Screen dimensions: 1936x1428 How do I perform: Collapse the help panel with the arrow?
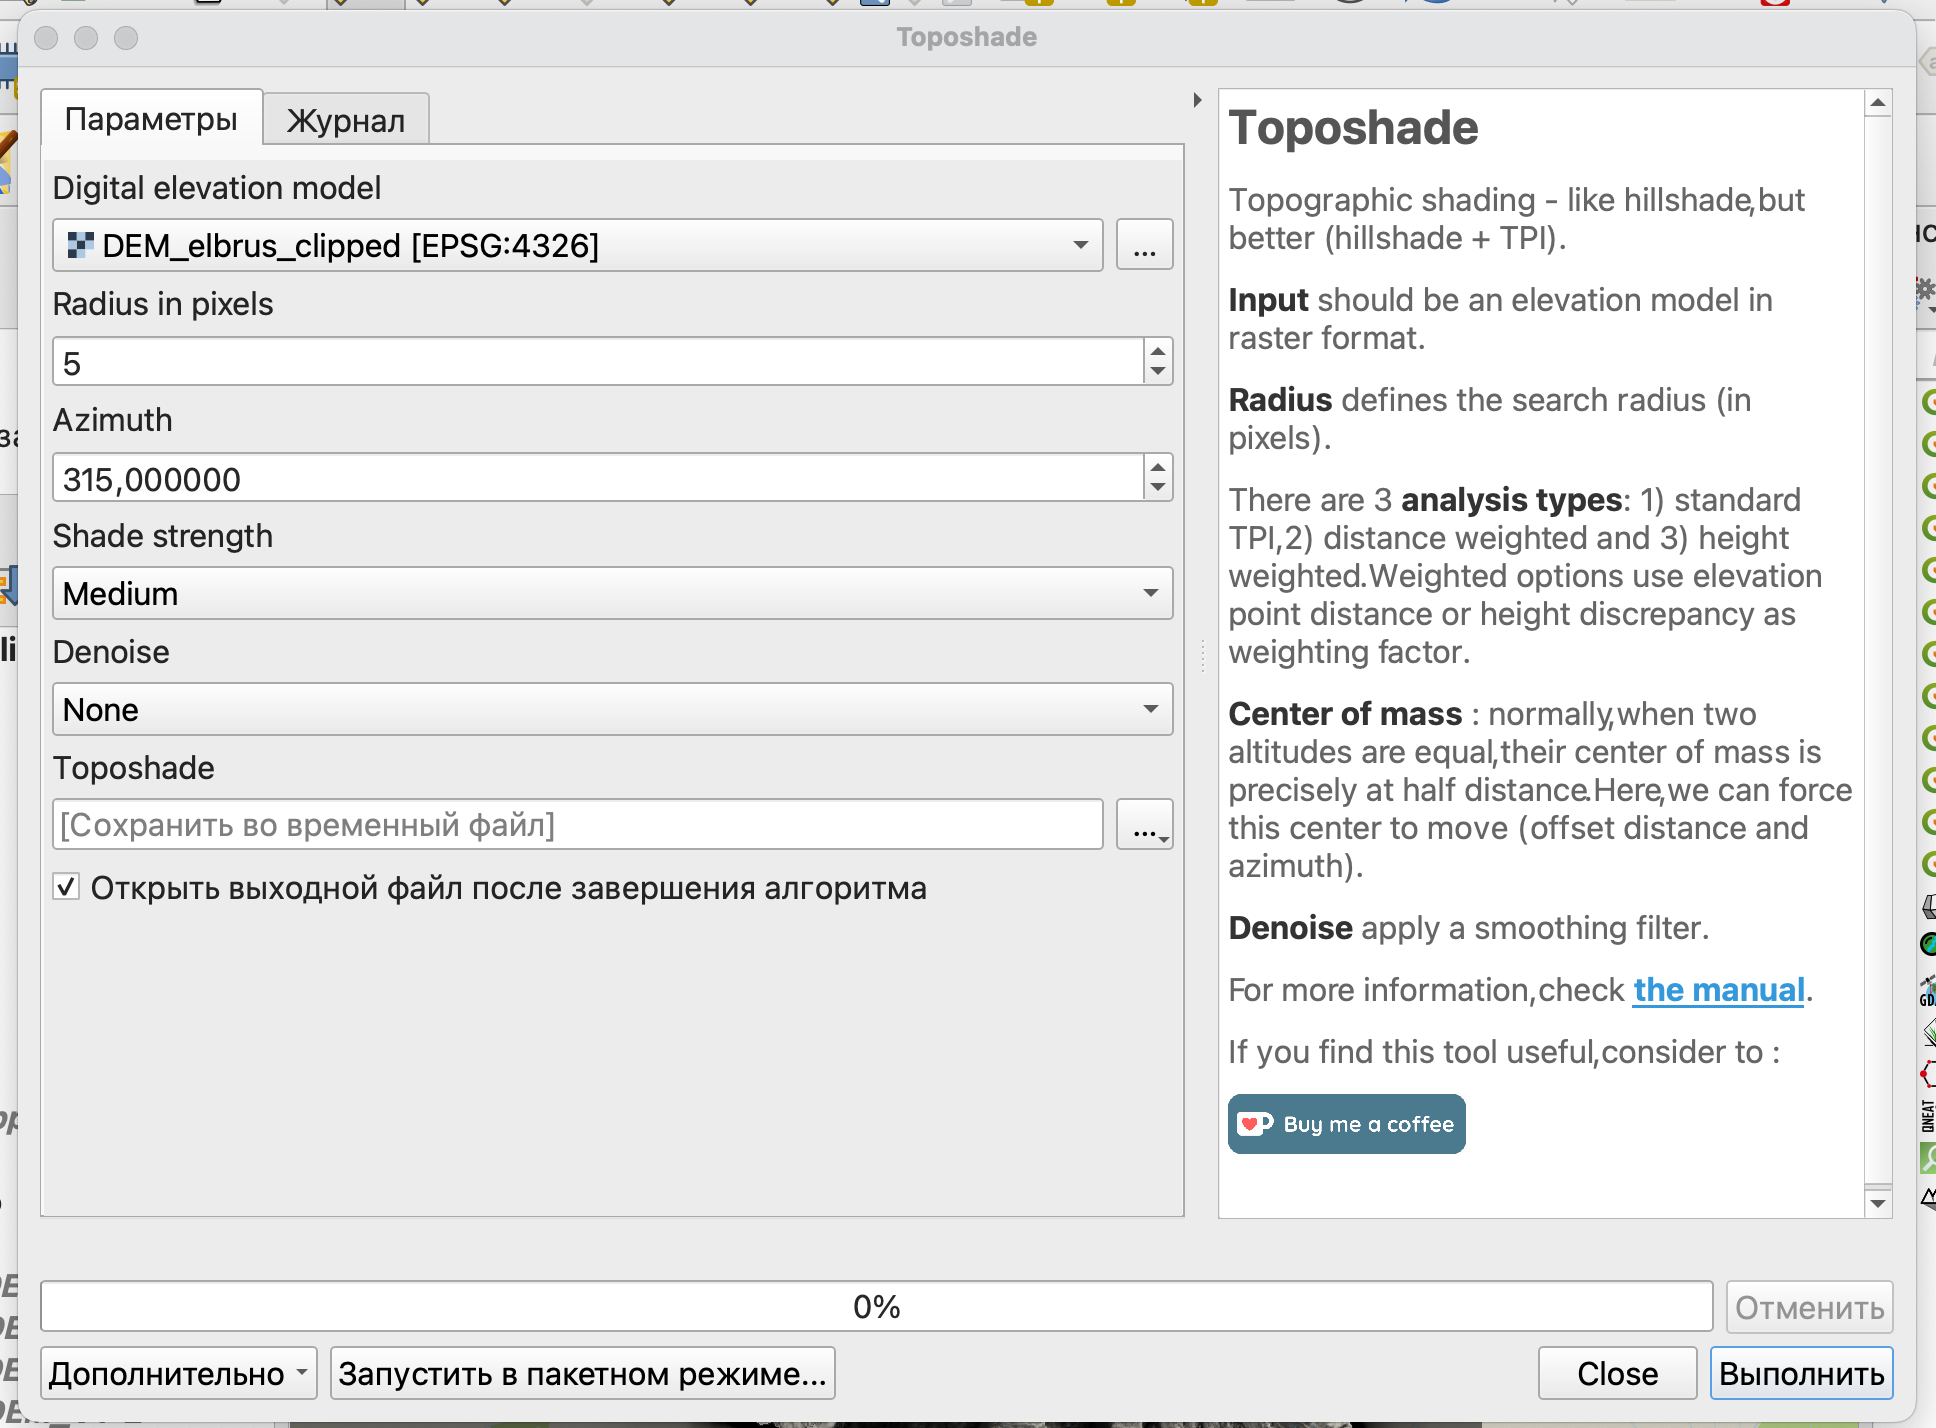[1197, 100]
